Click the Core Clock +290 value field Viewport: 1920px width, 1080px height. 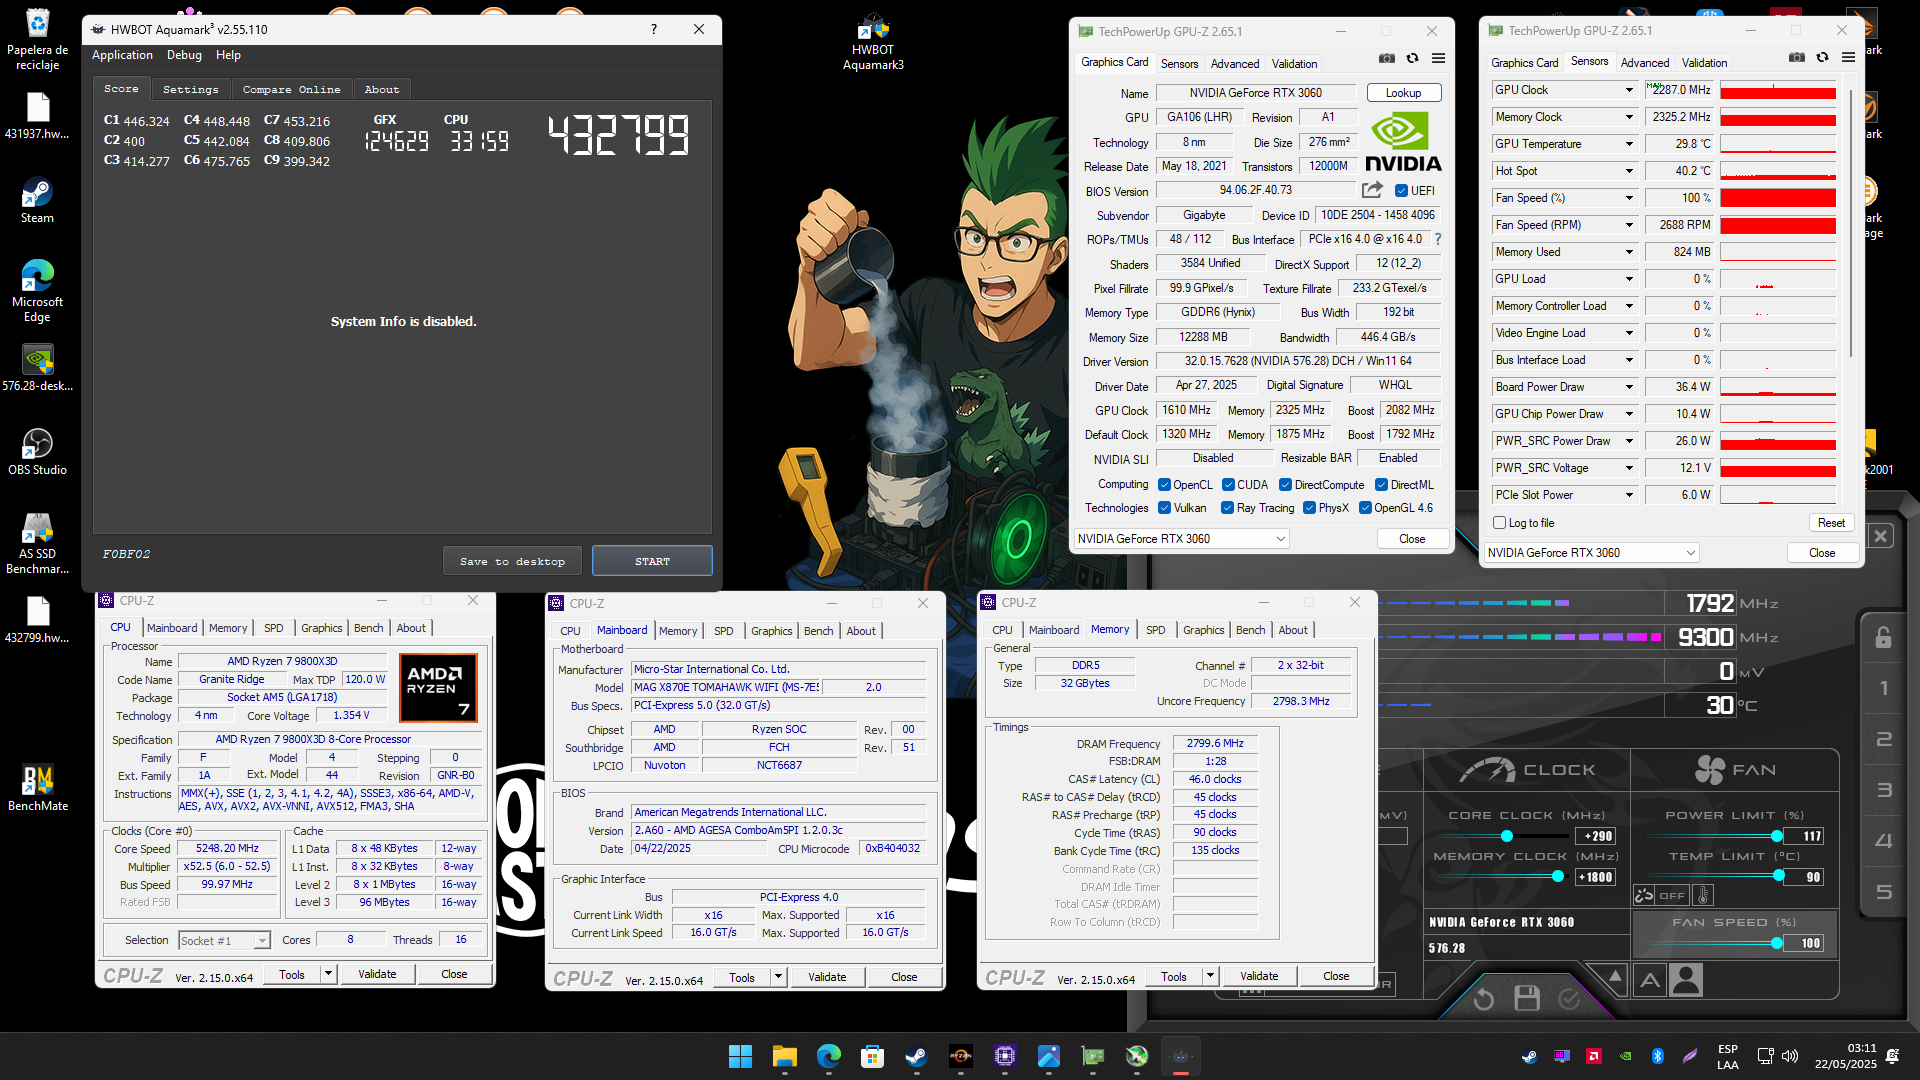coord(1597,836)
